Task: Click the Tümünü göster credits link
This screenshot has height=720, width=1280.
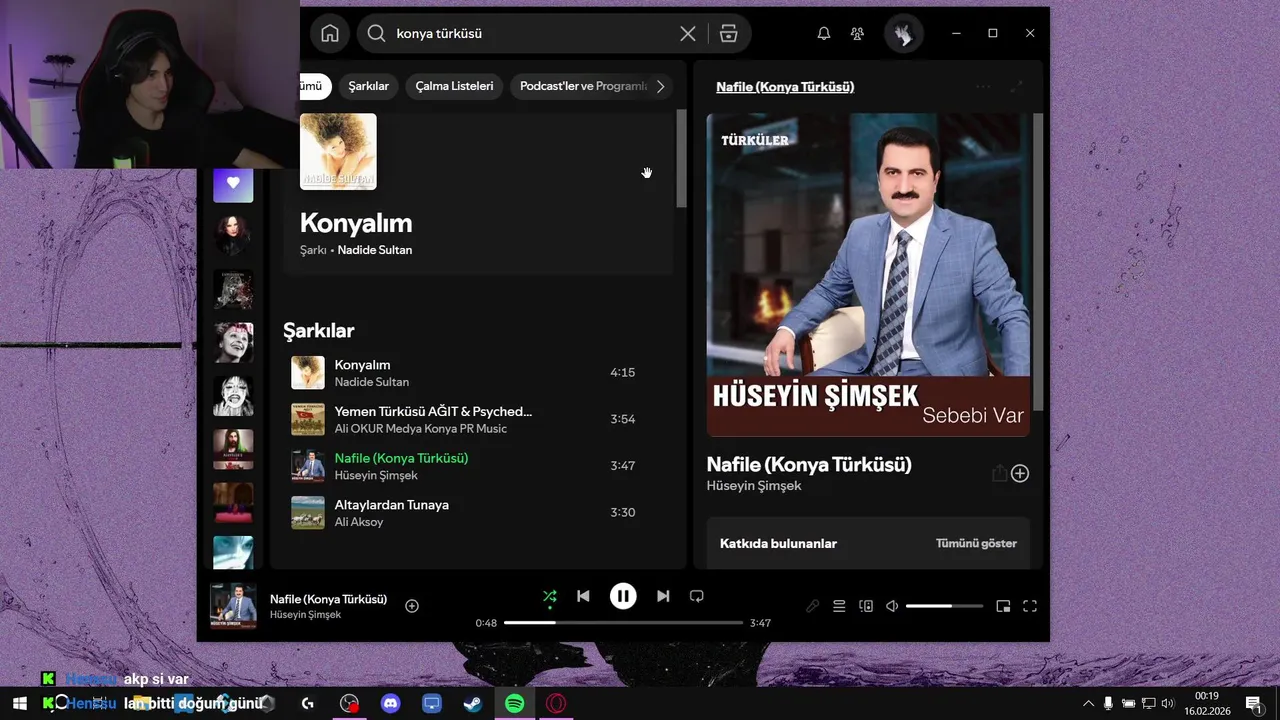Action: (x=976, y=543)
